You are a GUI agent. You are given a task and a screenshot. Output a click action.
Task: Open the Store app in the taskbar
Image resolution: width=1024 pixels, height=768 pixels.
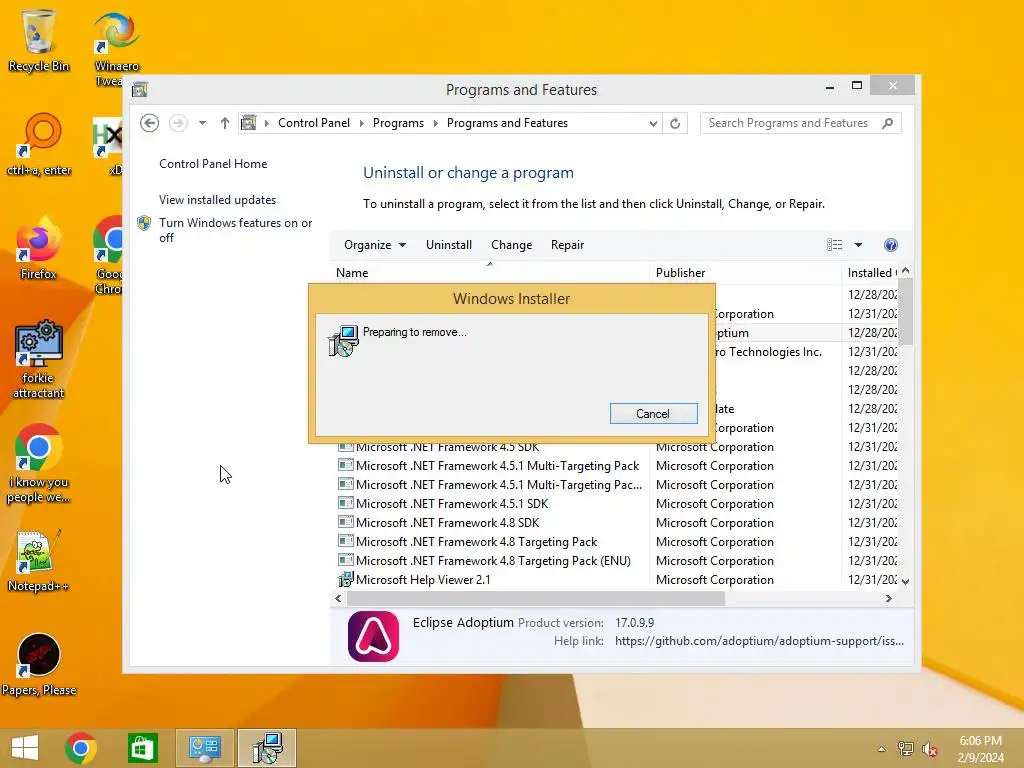pos(142,748)
